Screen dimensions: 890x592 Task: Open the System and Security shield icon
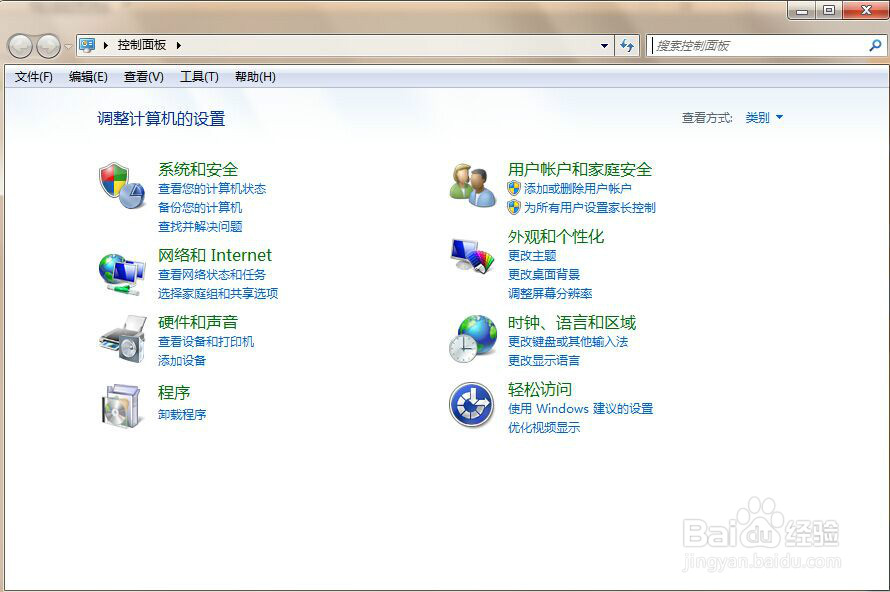pyautogui.click(x=121, y=185)
